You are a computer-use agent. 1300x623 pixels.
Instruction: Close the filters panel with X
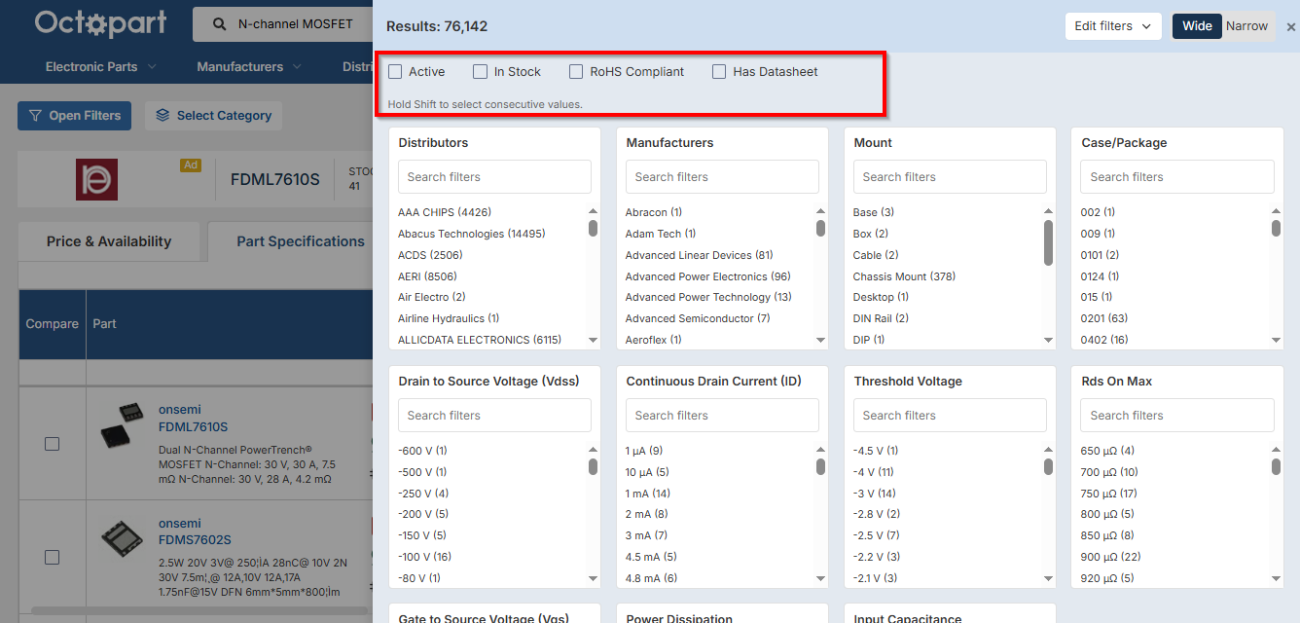[1290, 27]
